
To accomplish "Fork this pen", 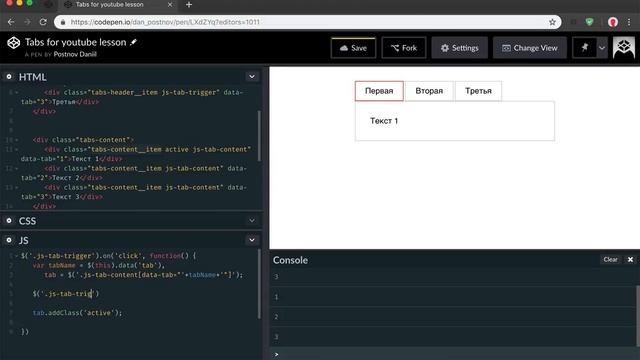I will click(x=404, y=48).
